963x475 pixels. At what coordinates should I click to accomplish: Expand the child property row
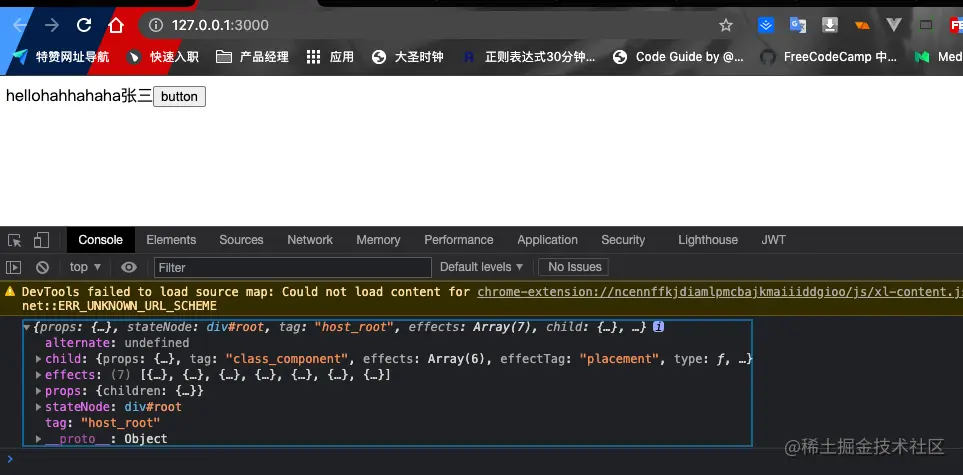[39, 359]
